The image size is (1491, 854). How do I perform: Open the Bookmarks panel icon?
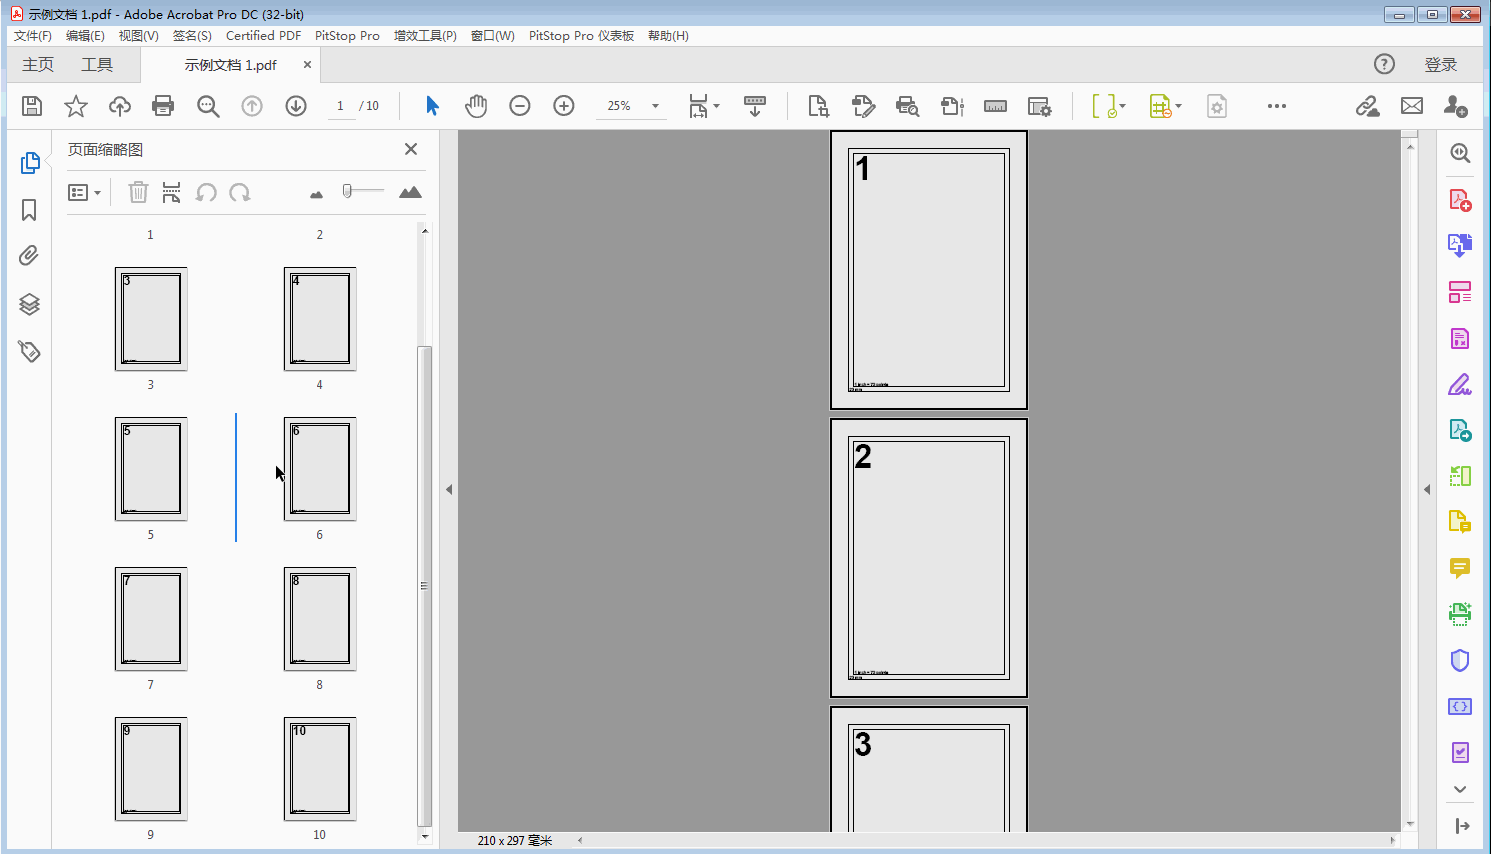point(29,210)
